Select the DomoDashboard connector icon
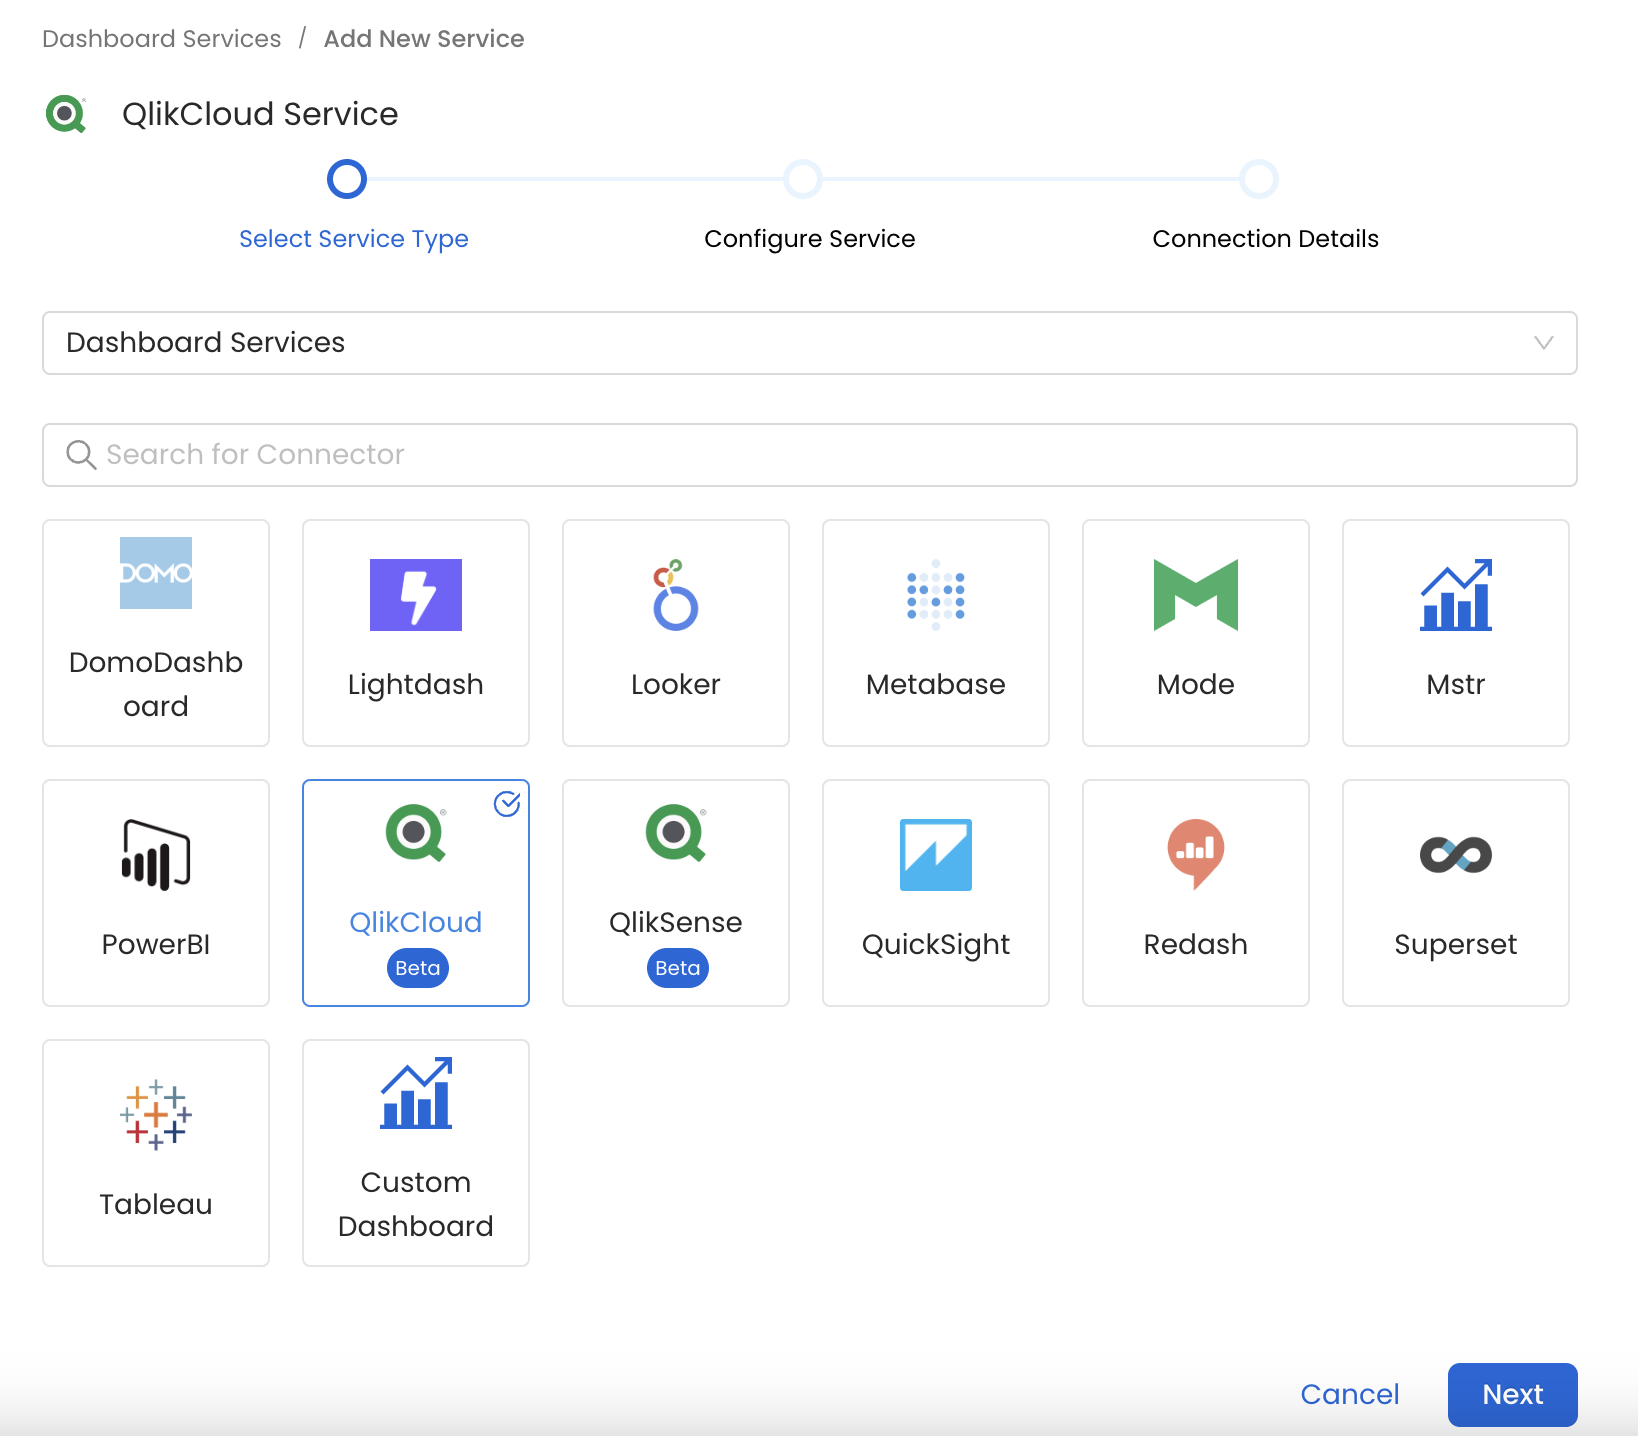 point(156,573)
